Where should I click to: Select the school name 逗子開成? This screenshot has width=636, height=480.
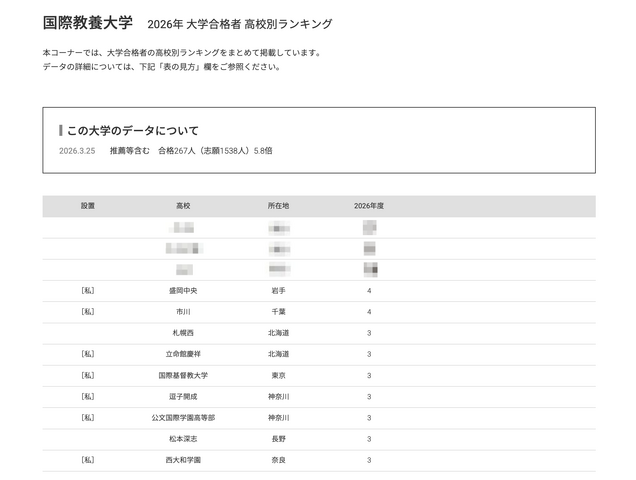183,396
